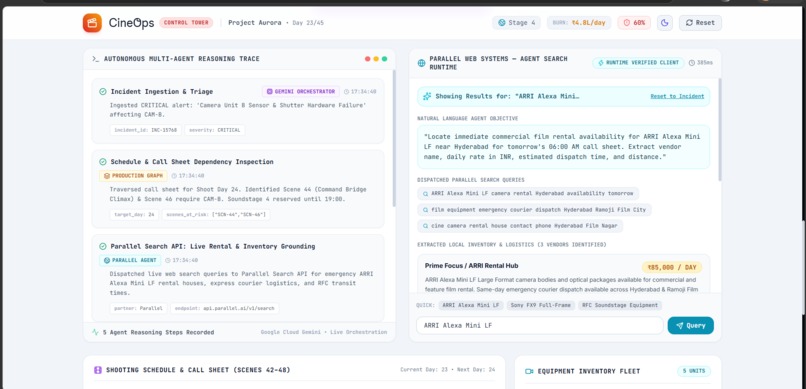The image size is (806, 389).
Task: Click the purple icon beside Shooting Schedule
Action: point(98,370)
